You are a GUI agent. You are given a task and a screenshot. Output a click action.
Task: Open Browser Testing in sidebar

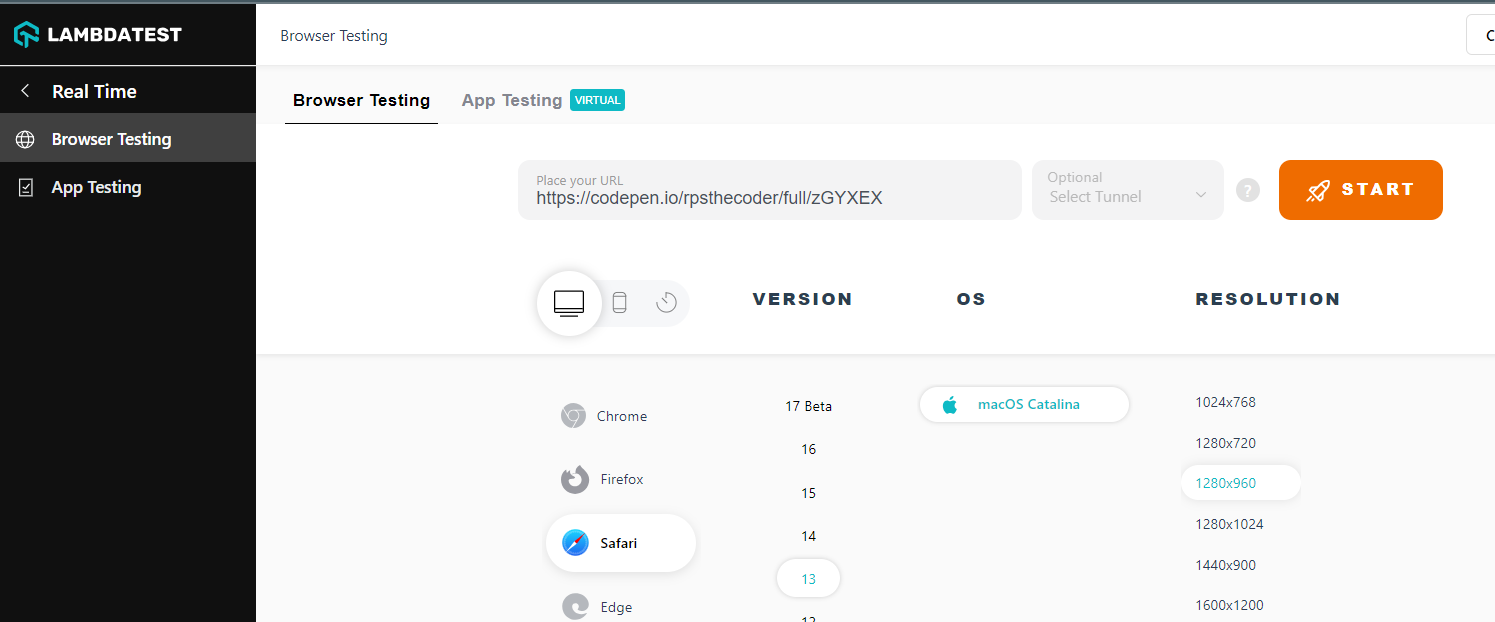click(x=128, y=139)
